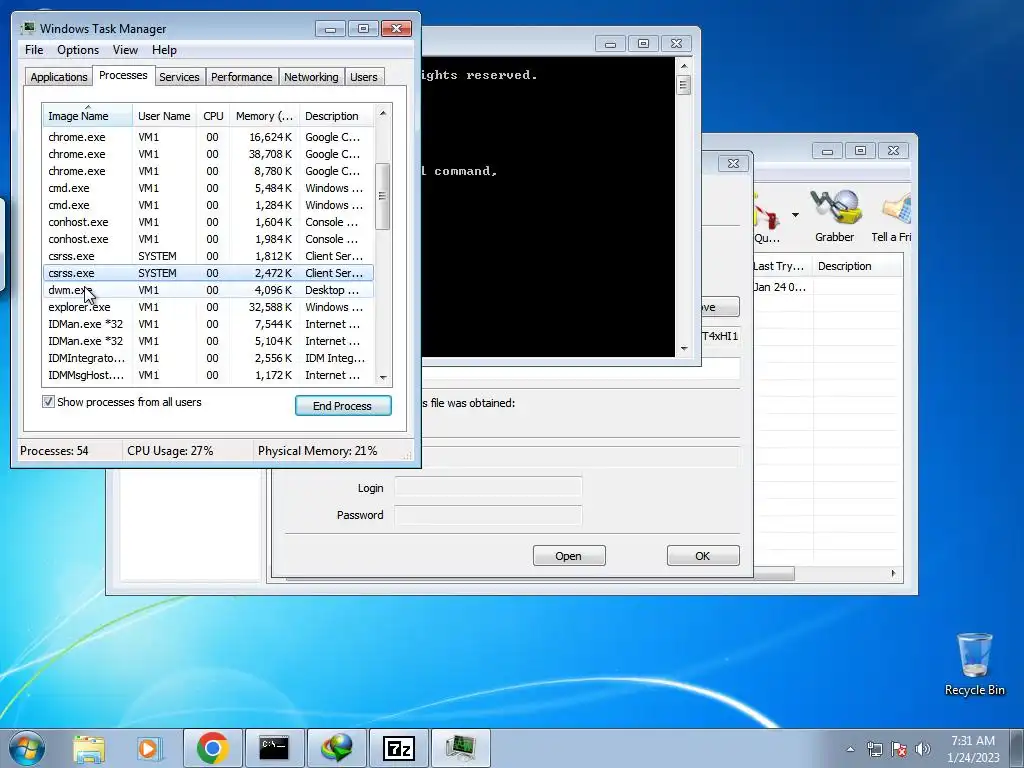Click scroll-up arrow of process list

pos(383,113)
